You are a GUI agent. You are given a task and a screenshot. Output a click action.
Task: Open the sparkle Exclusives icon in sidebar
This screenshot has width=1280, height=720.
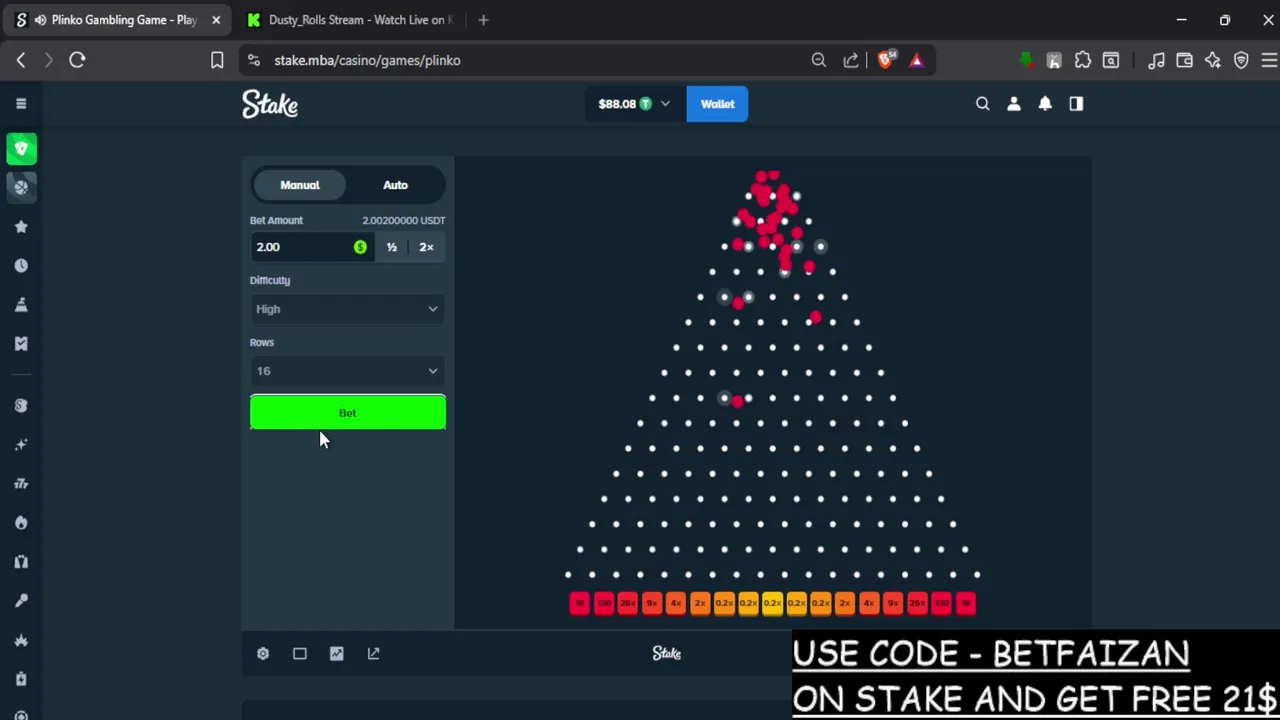click(21, 444)
